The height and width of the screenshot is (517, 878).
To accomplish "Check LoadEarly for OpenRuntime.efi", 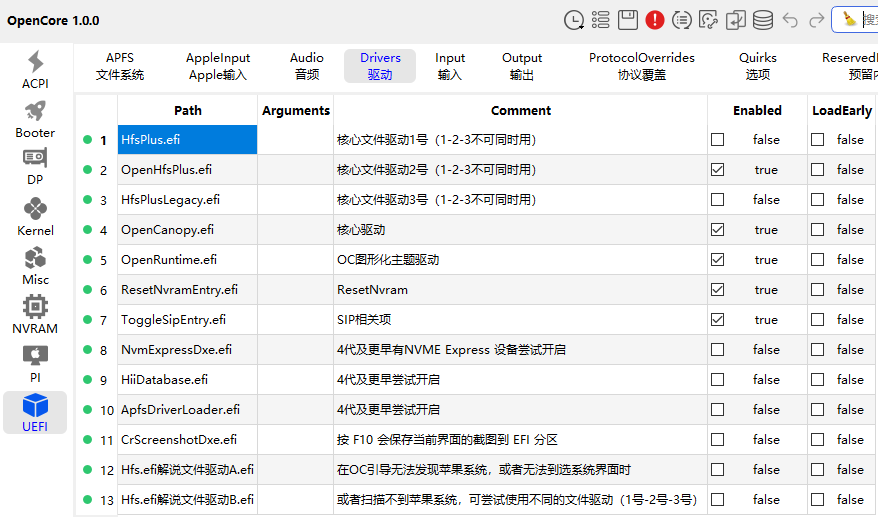I will [x=818, y=259].
